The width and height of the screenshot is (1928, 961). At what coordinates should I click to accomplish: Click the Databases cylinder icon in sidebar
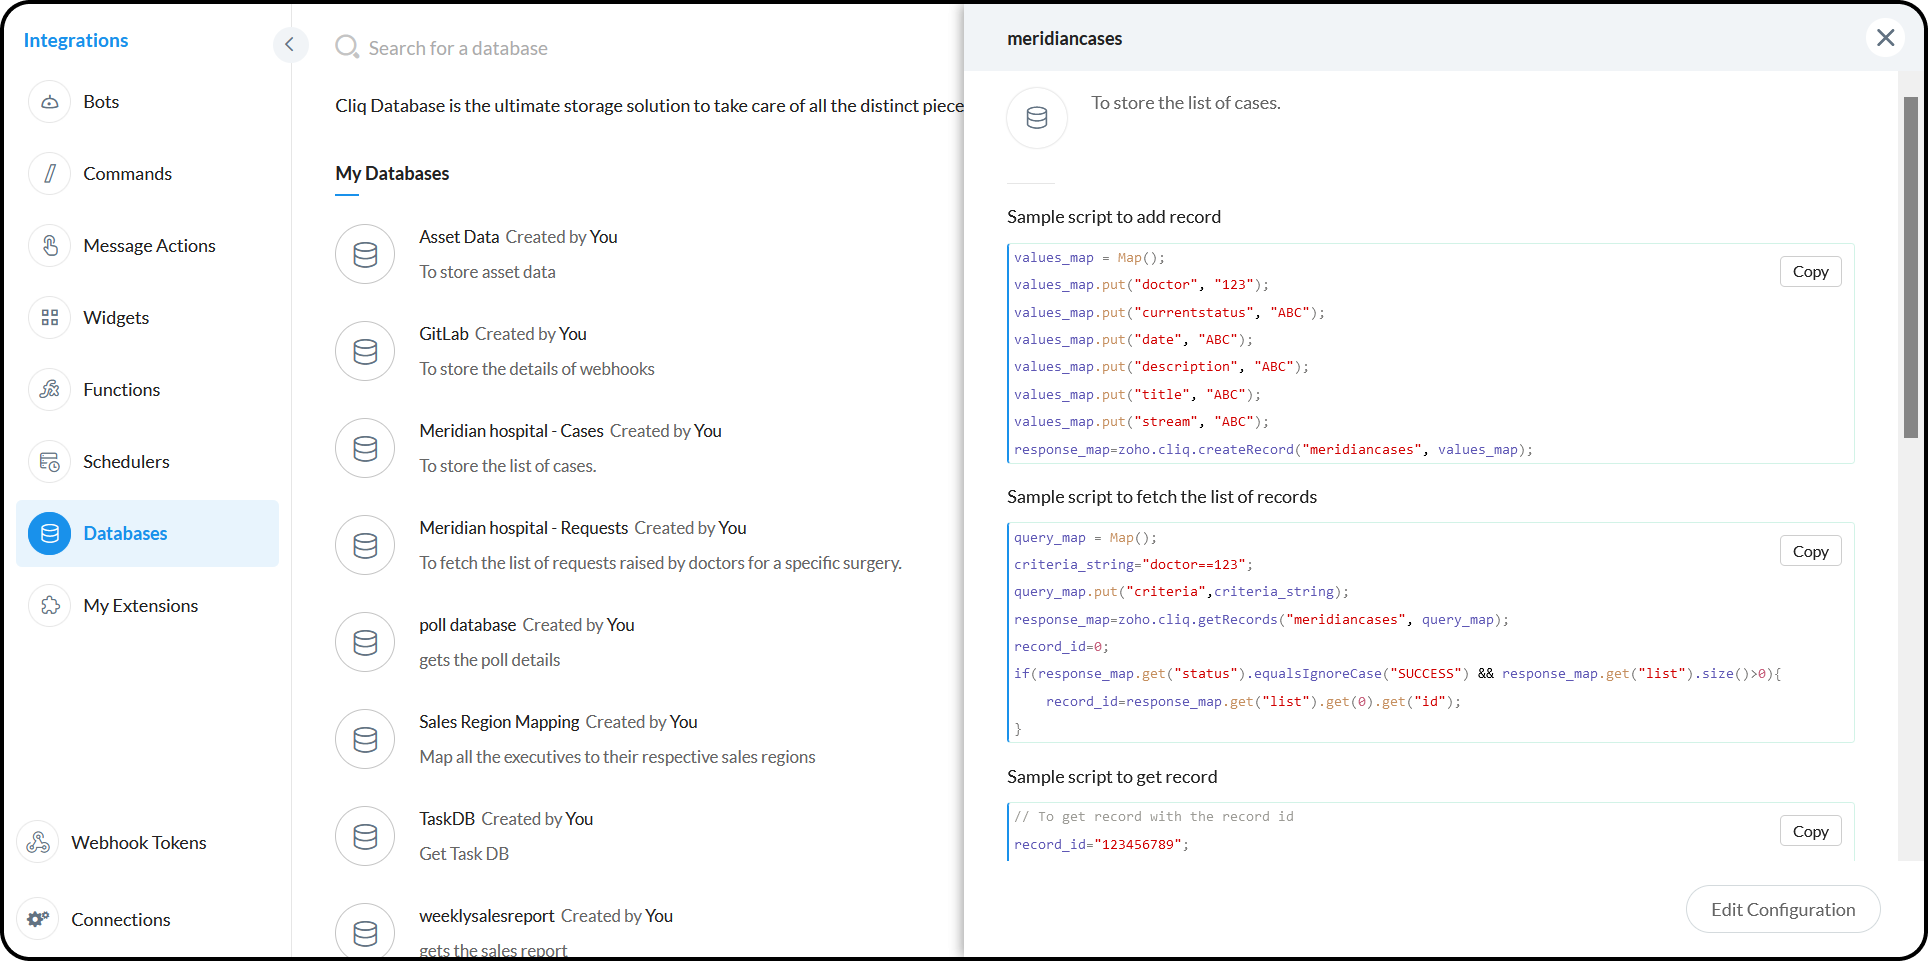click(x=50, y=534)
